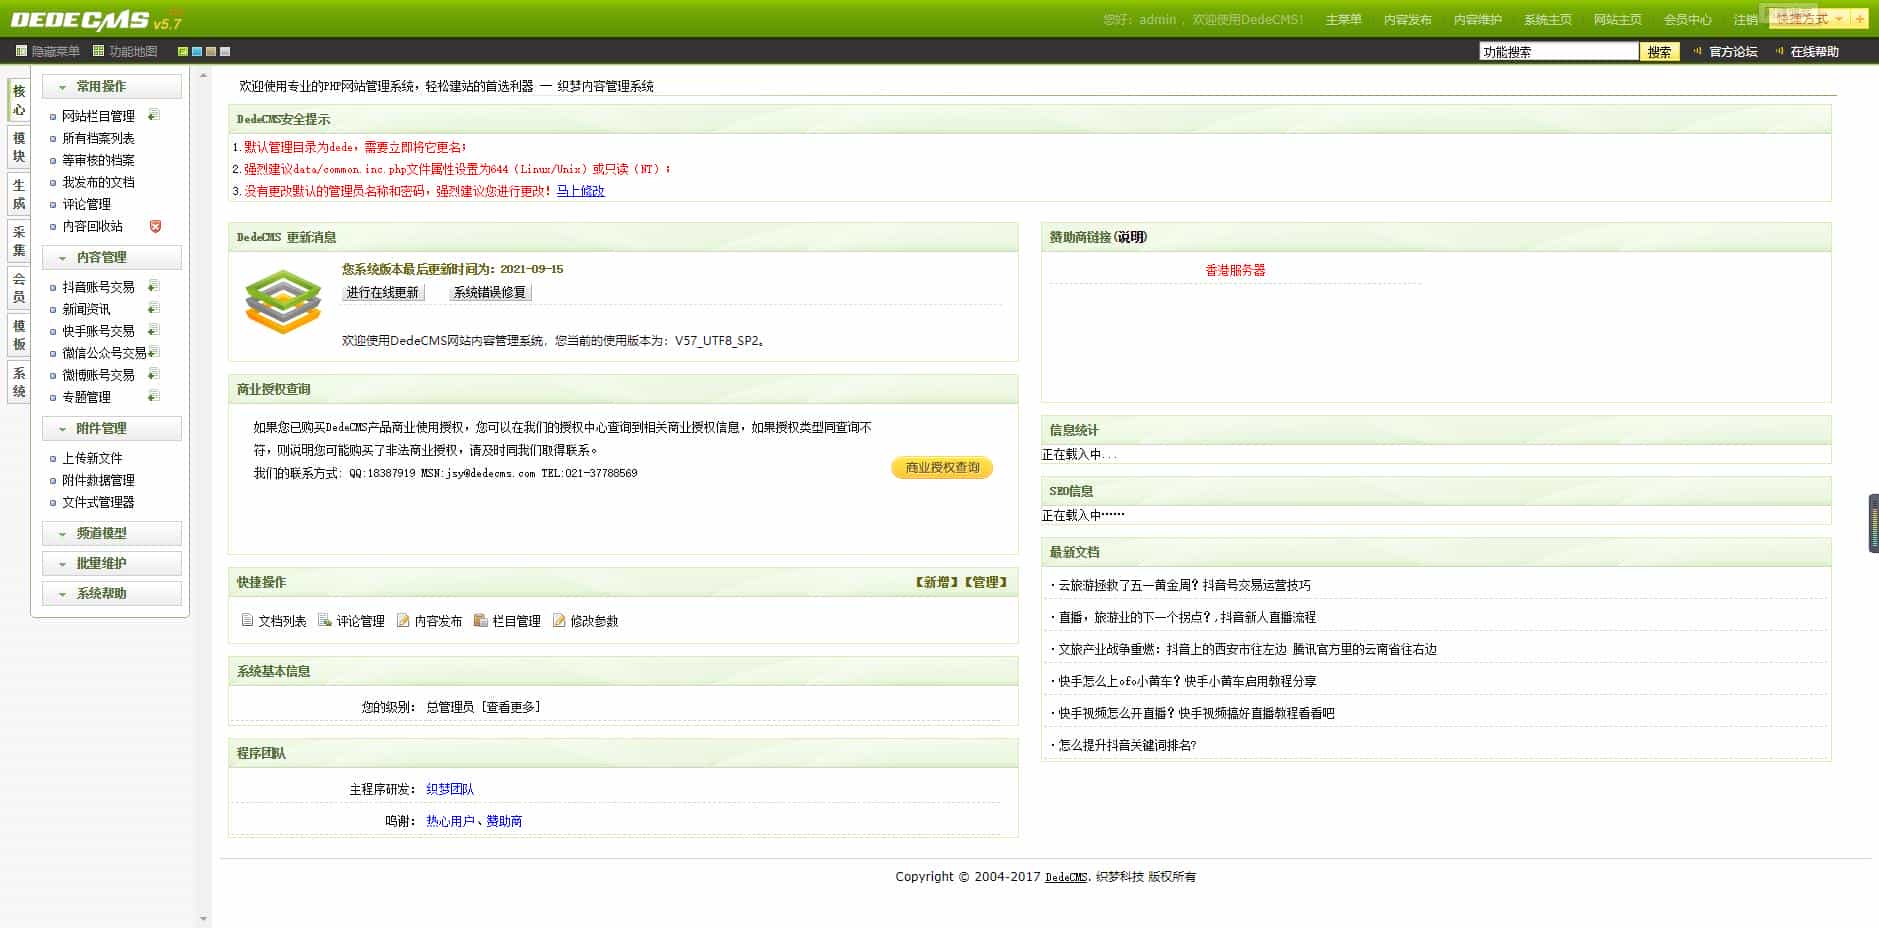Collapse the 常用操作 menu section
Screen dimensions: 1879x928
[x=112, y=86]
